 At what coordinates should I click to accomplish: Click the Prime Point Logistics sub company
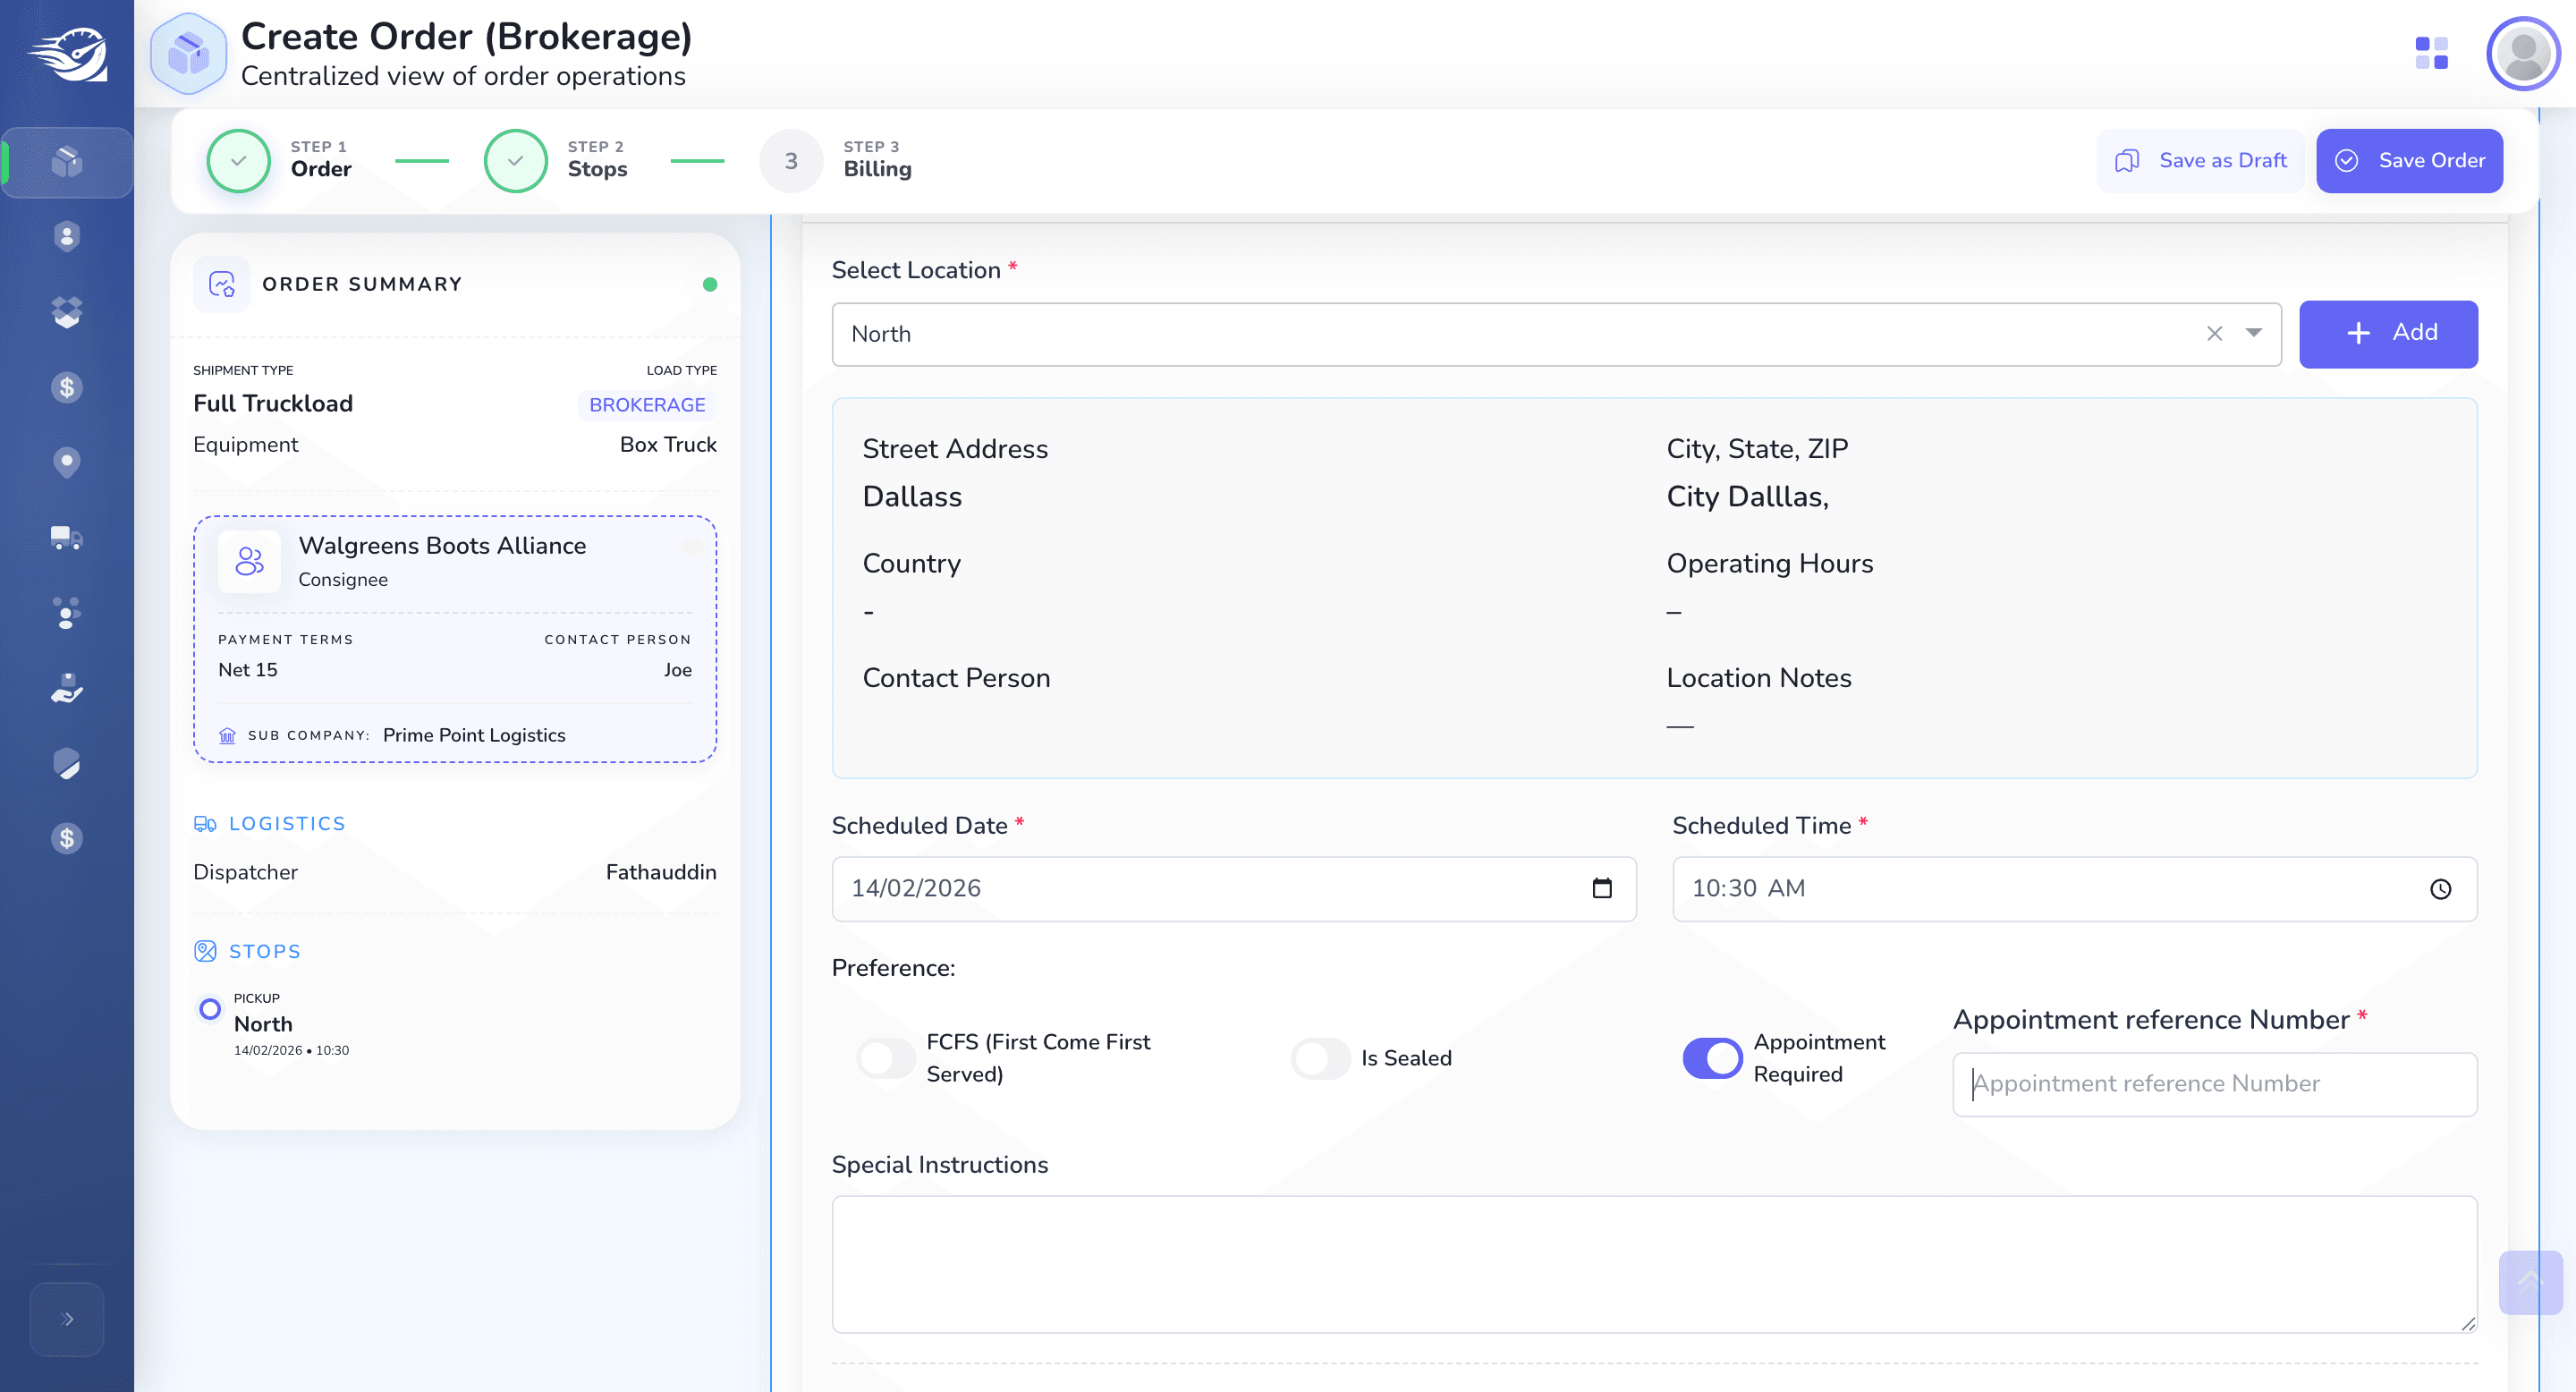(474, 735)
